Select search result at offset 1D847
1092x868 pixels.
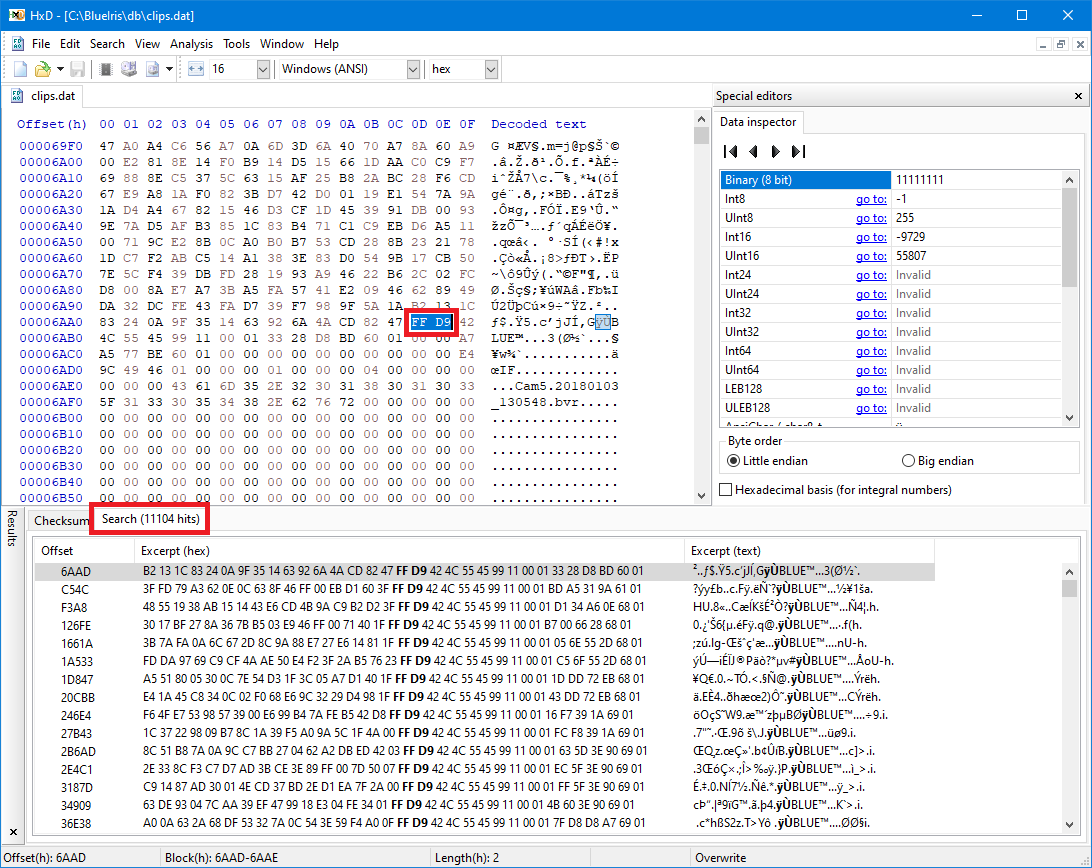pos(485,679)
